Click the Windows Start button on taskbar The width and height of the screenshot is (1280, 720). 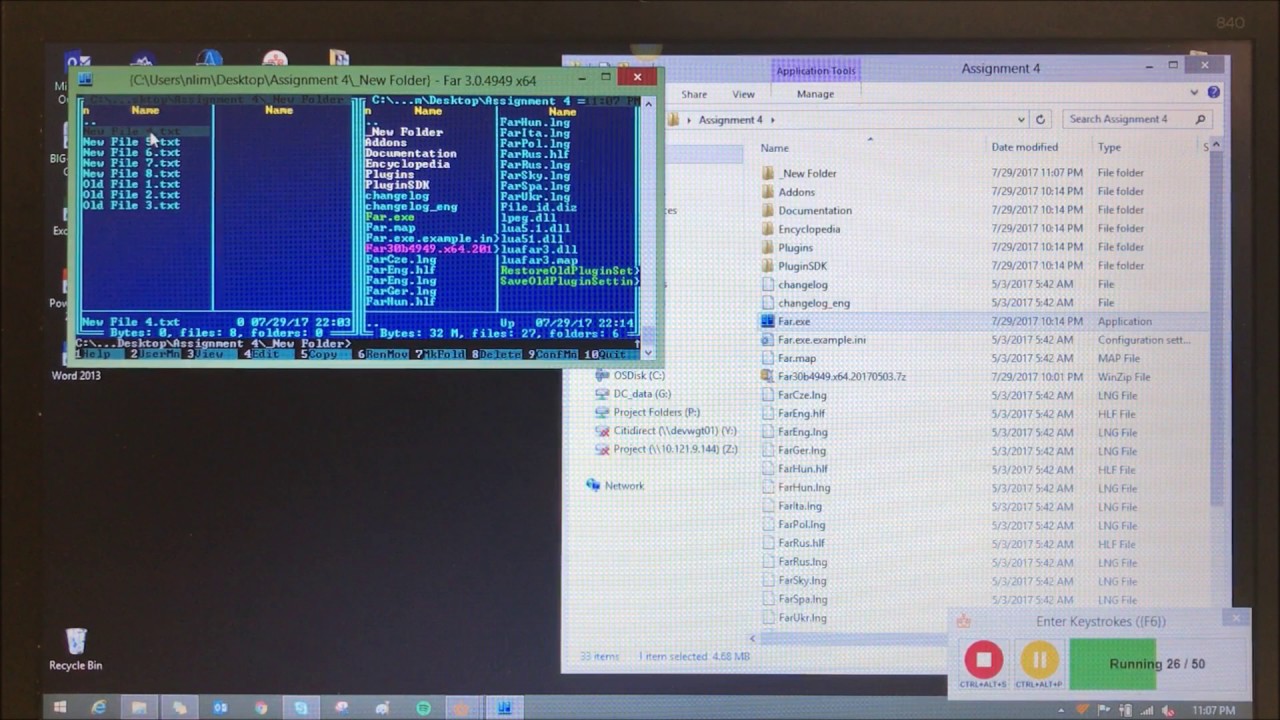59,708
